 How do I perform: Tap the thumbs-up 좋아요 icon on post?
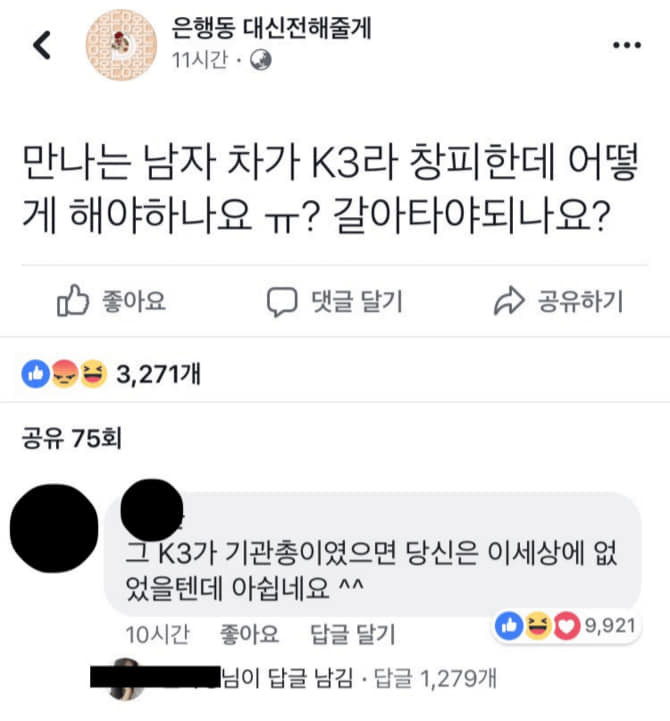coord(73,301)
